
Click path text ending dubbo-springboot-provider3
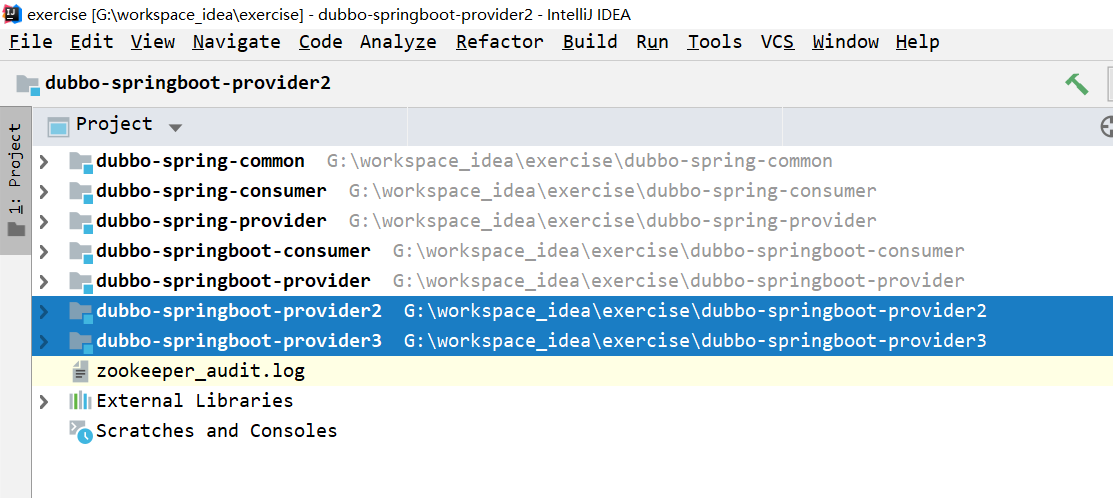coord(695,341)
